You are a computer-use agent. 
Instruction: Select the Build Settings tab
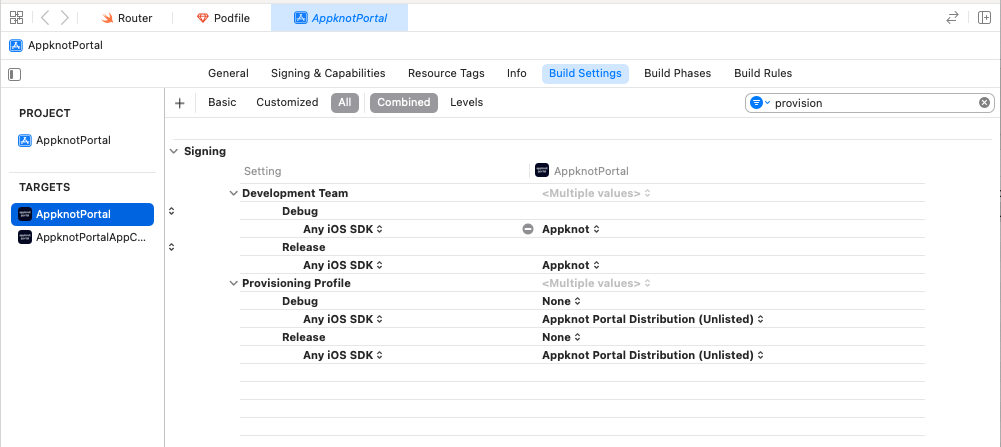pyautogui.click(x=585, y=73)
